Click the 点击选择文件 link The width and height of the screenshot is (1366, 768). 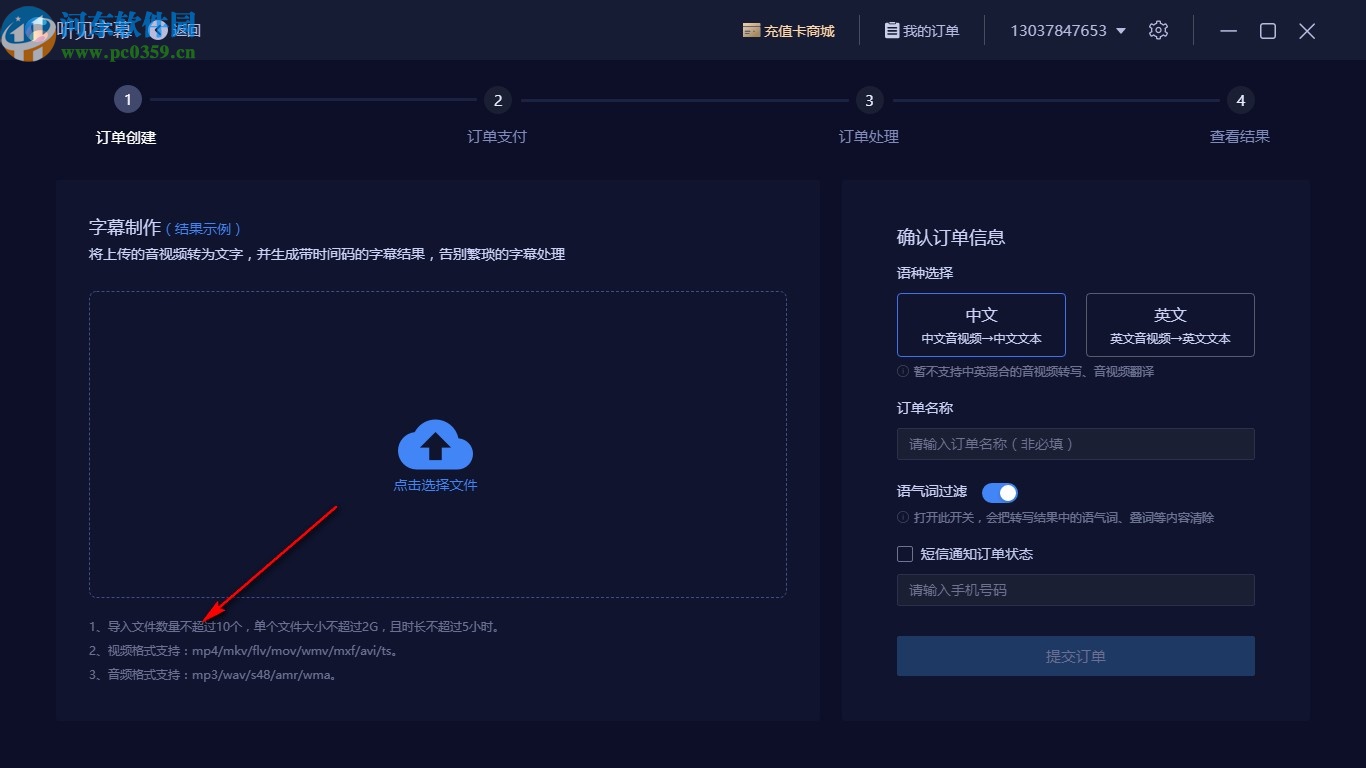click(x=435, y=485)
